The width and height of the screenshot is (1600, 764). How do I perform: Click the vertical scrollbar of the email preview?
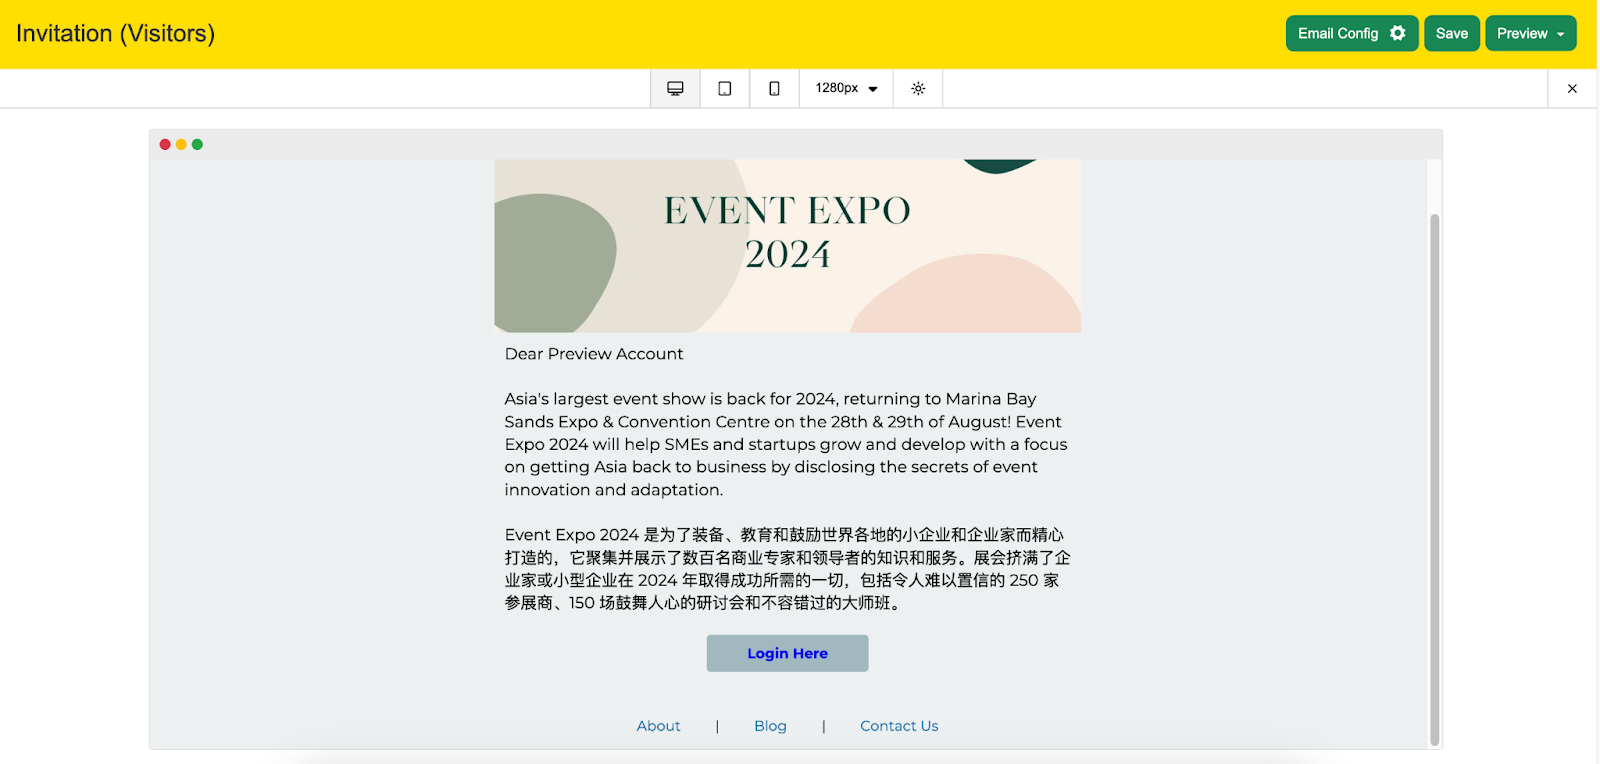click(x=1435, y=480)
